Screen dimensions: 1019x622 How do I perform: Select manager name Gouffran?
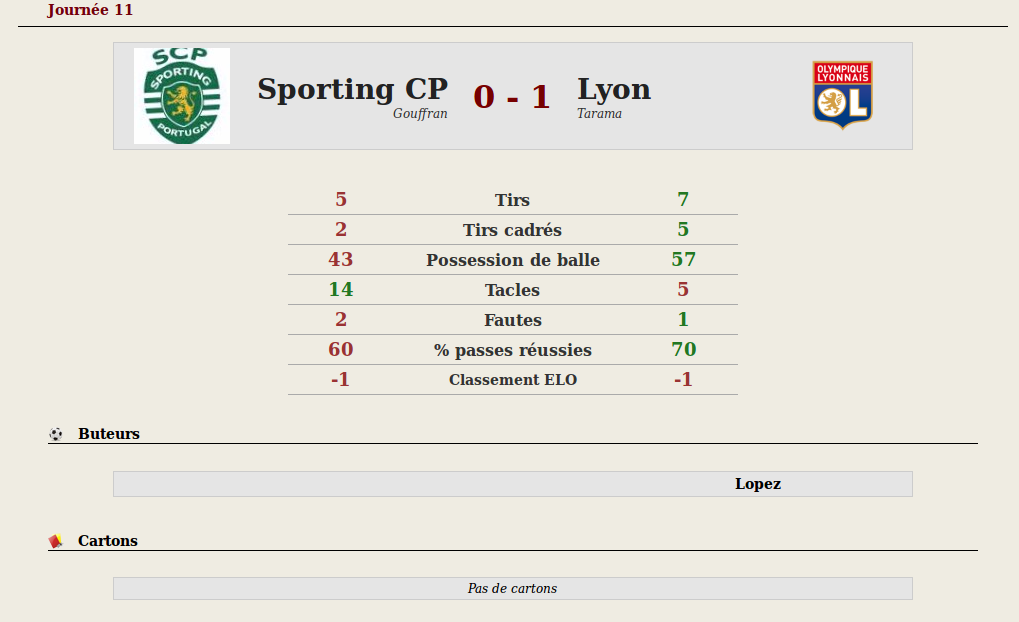[420, 114]
